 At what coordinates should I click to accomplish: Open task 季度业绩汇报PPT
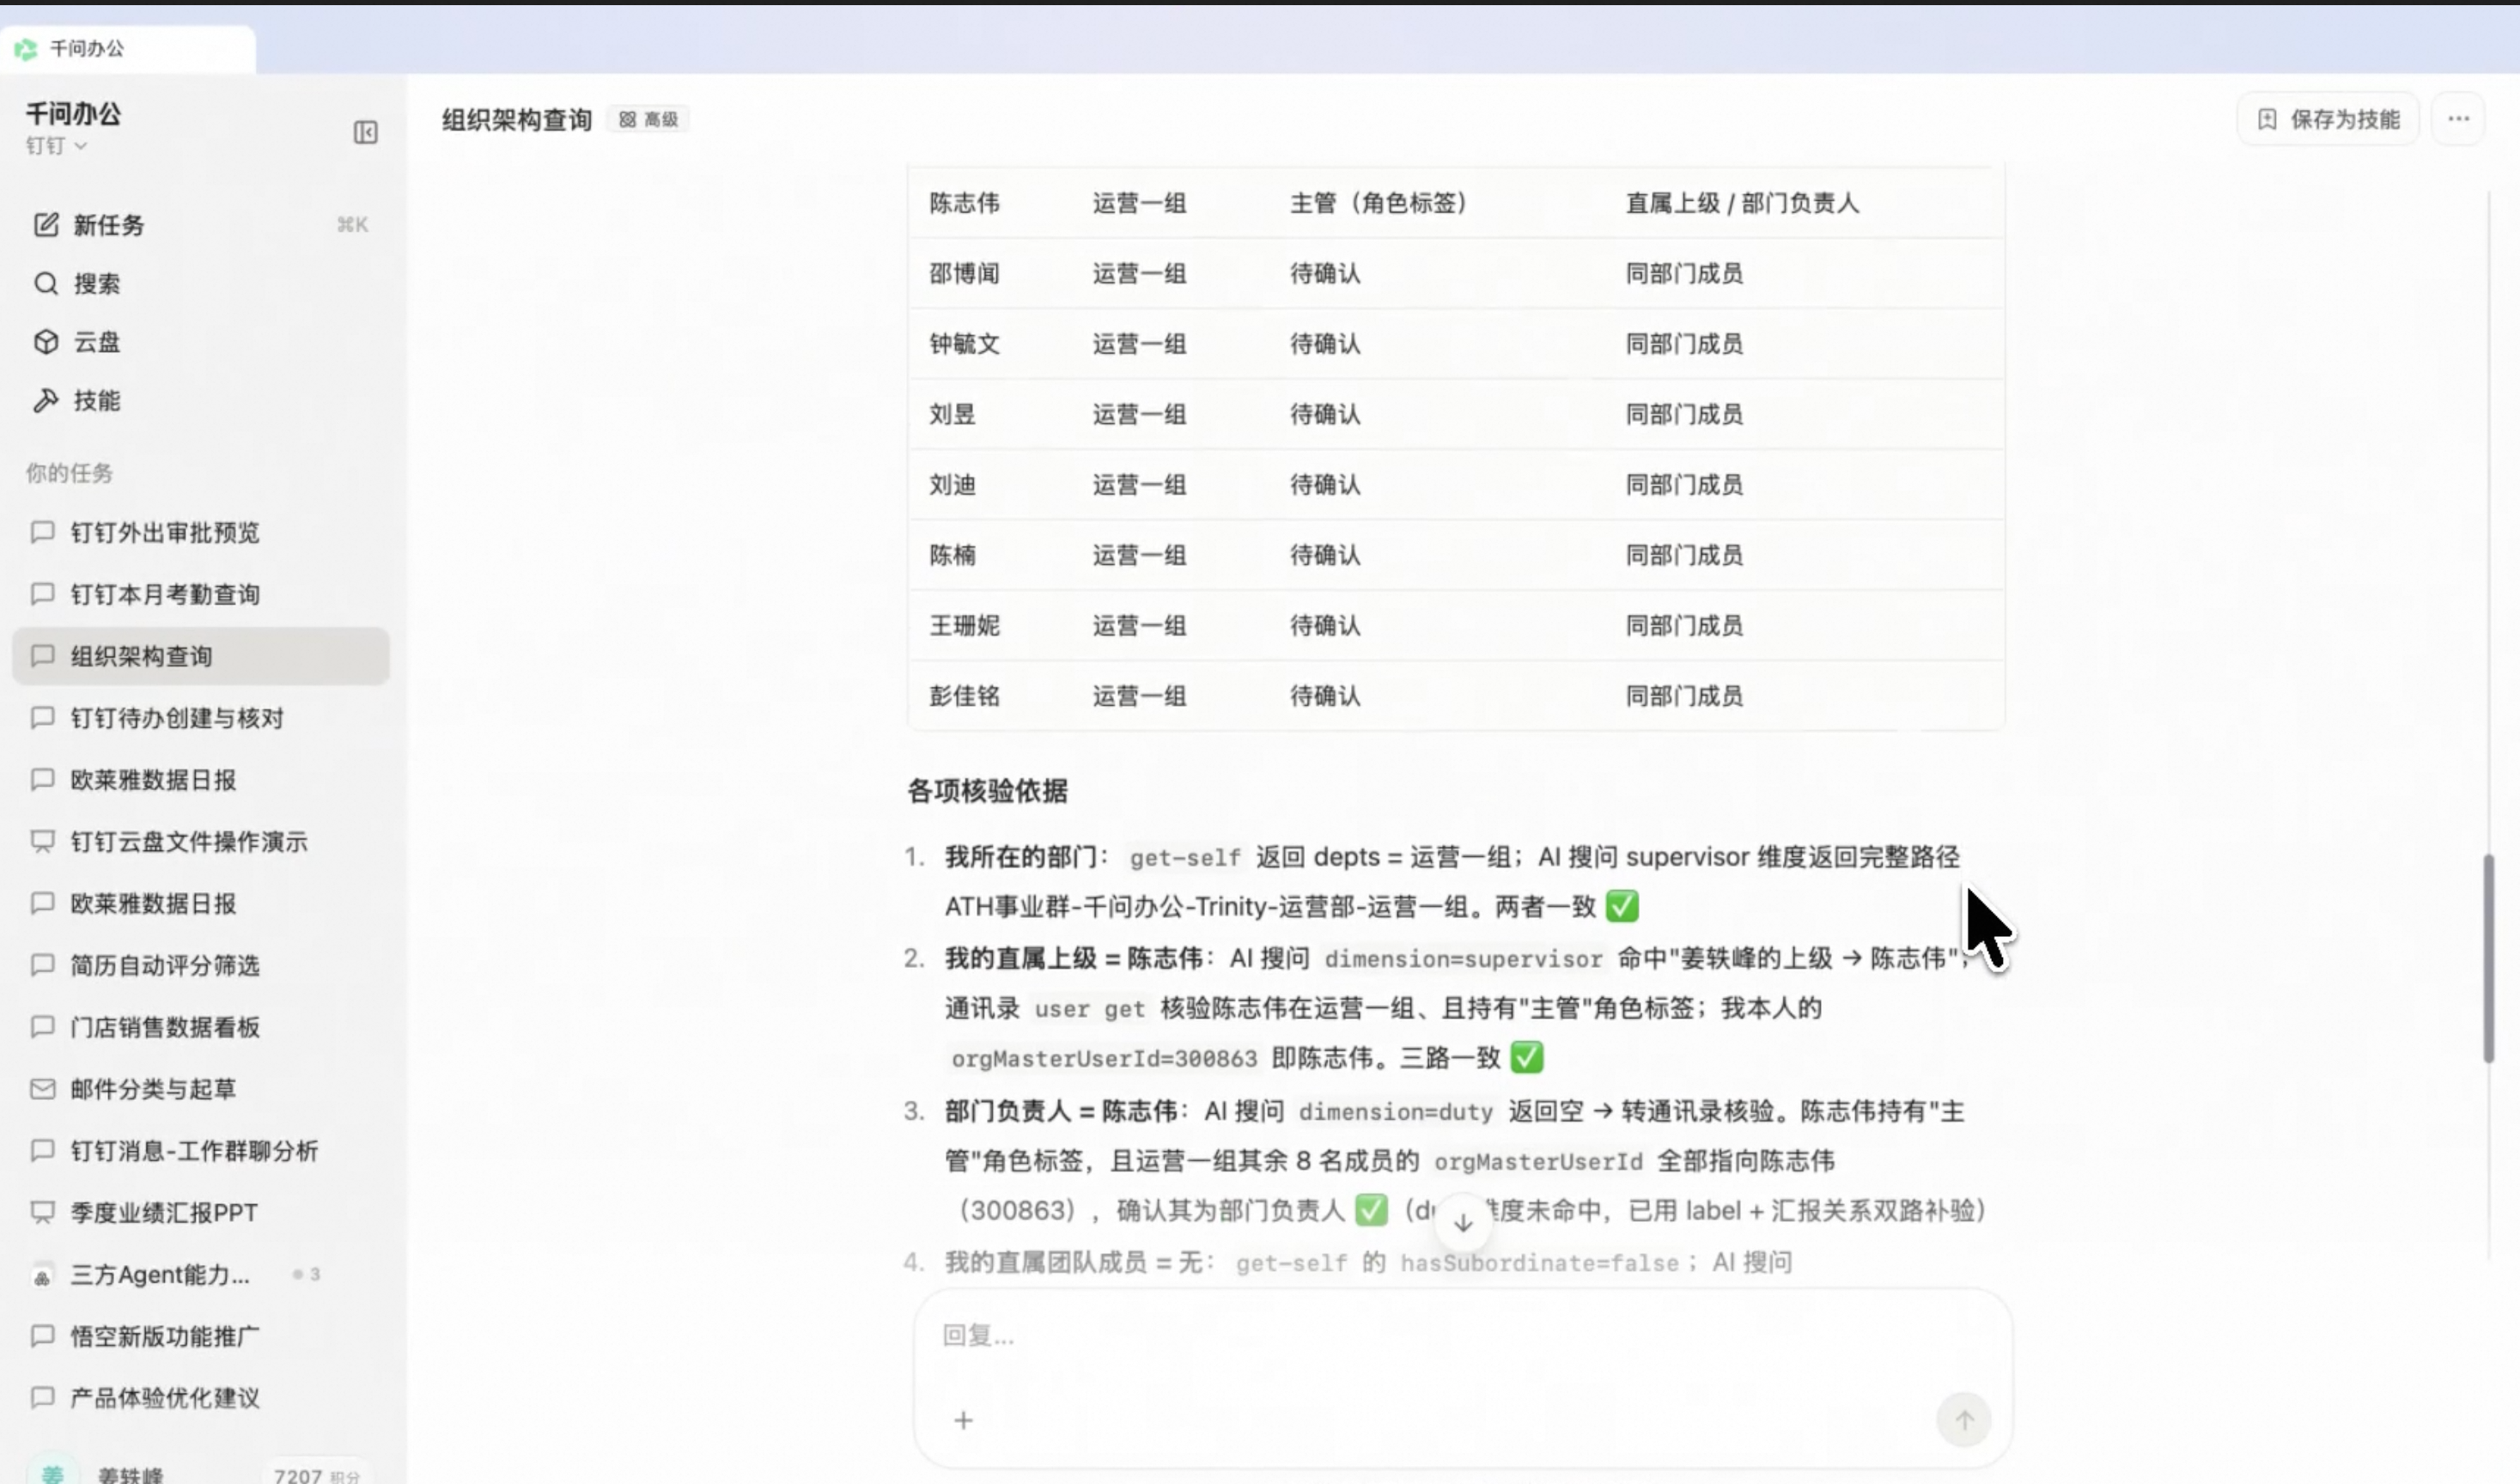200,1213
